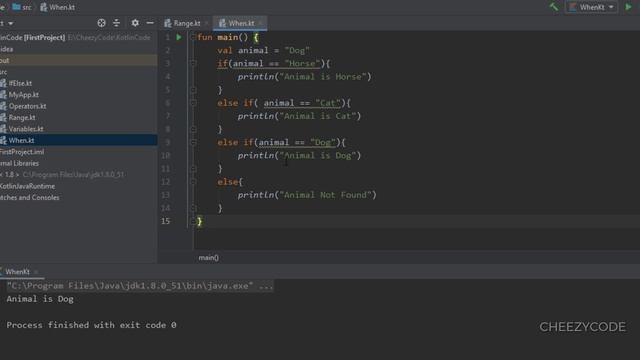Click println("Animal Not Found") statement

point(307,195)
